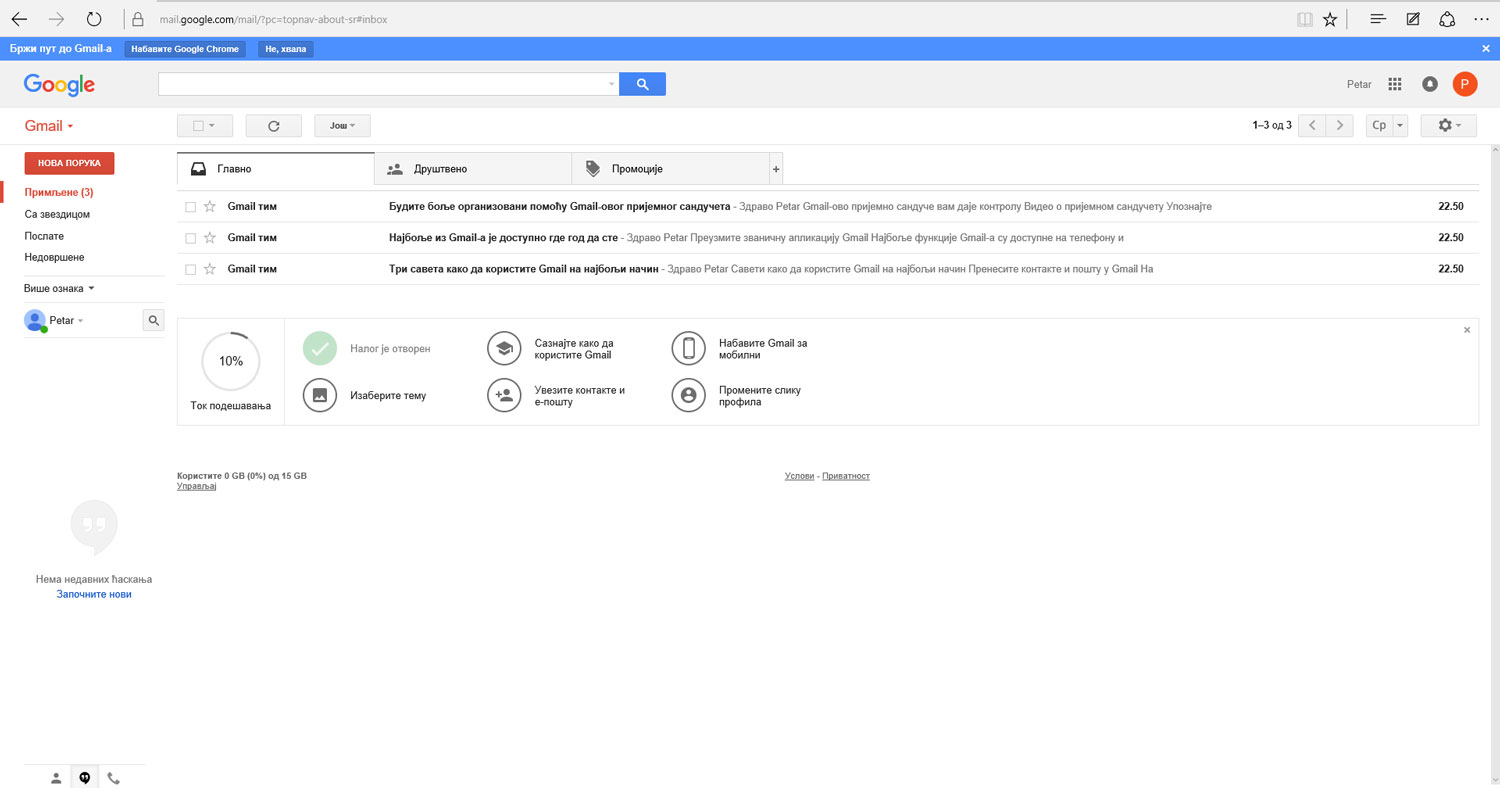Image resolution: width=1500 pixels, height=788 pixels.
Task: Open the 'Још' dropdown menu
Action: 343,126
